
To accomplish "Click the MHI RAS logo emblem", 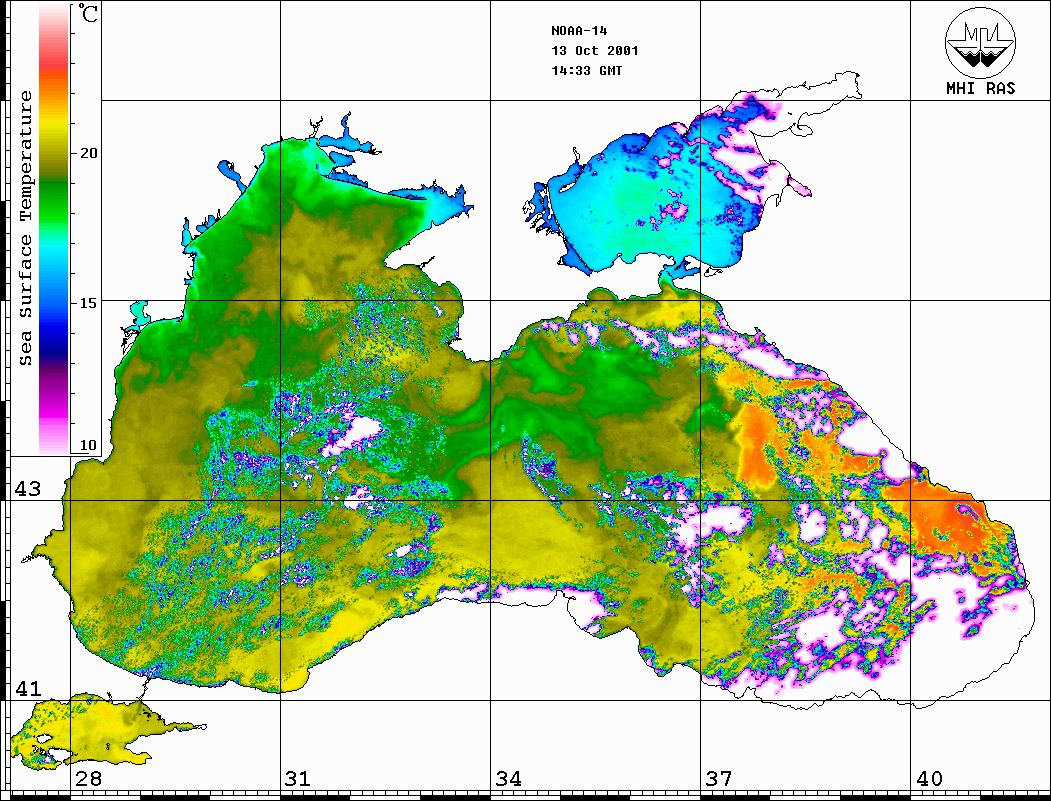I will coord(980,42).
